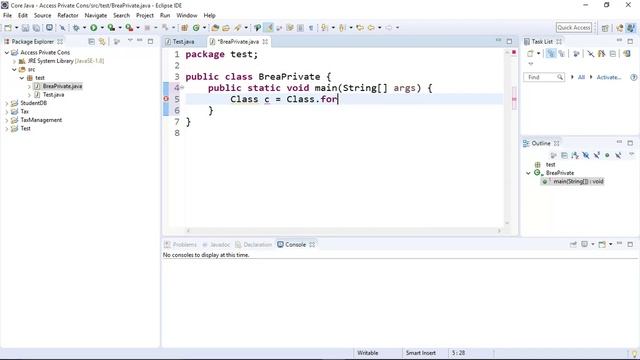Open the File menu
Screen dimensions: 640x360
(7, 16)
